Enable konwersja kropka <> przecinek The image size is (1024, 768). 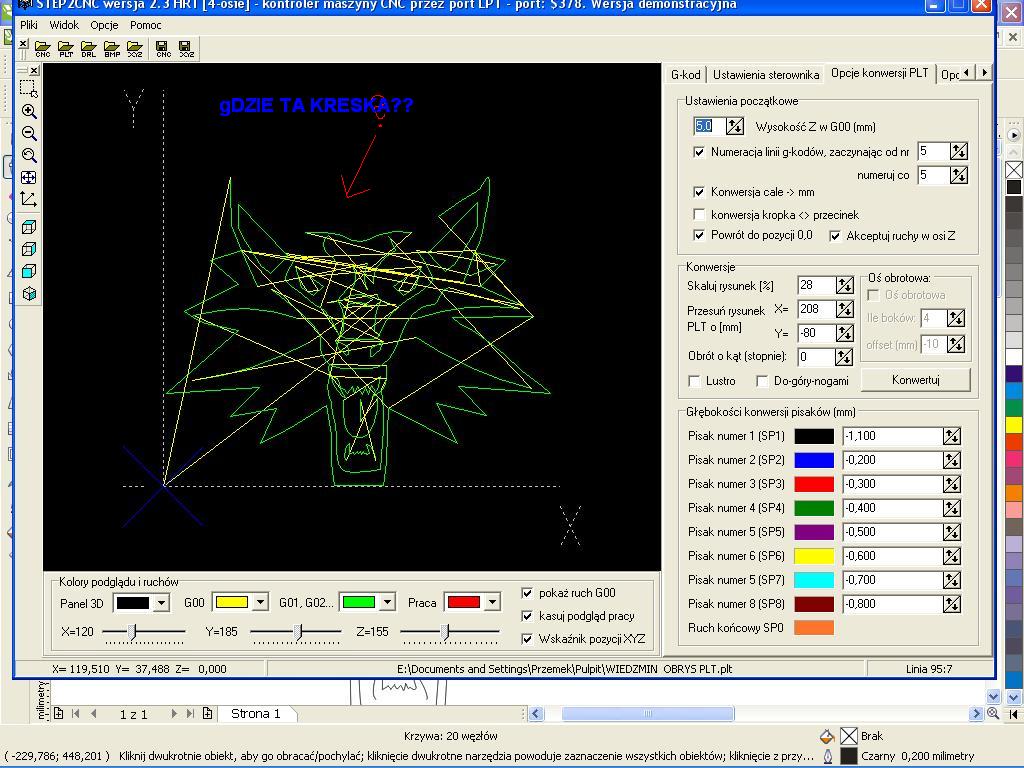699,214
